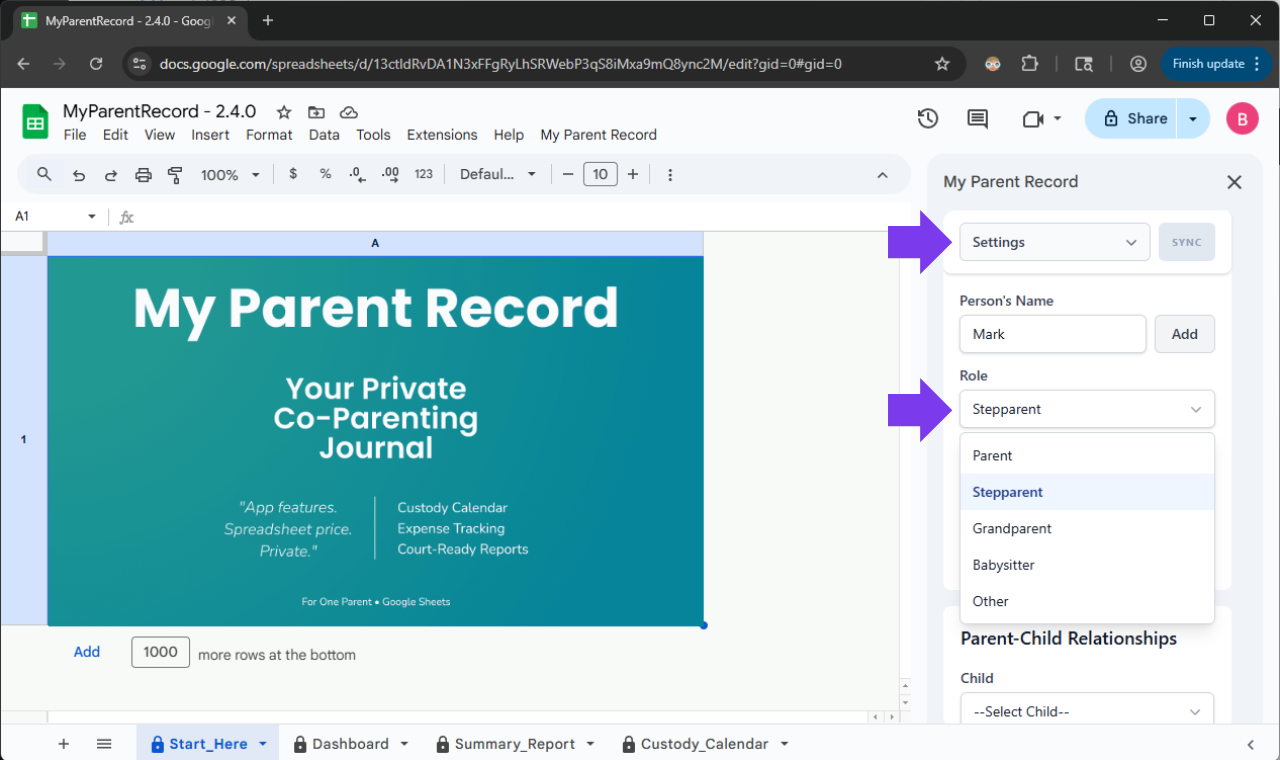Open the Dashboard tab menu arrow
This screenshot has height=760, width=1280.
click(405, 744)
